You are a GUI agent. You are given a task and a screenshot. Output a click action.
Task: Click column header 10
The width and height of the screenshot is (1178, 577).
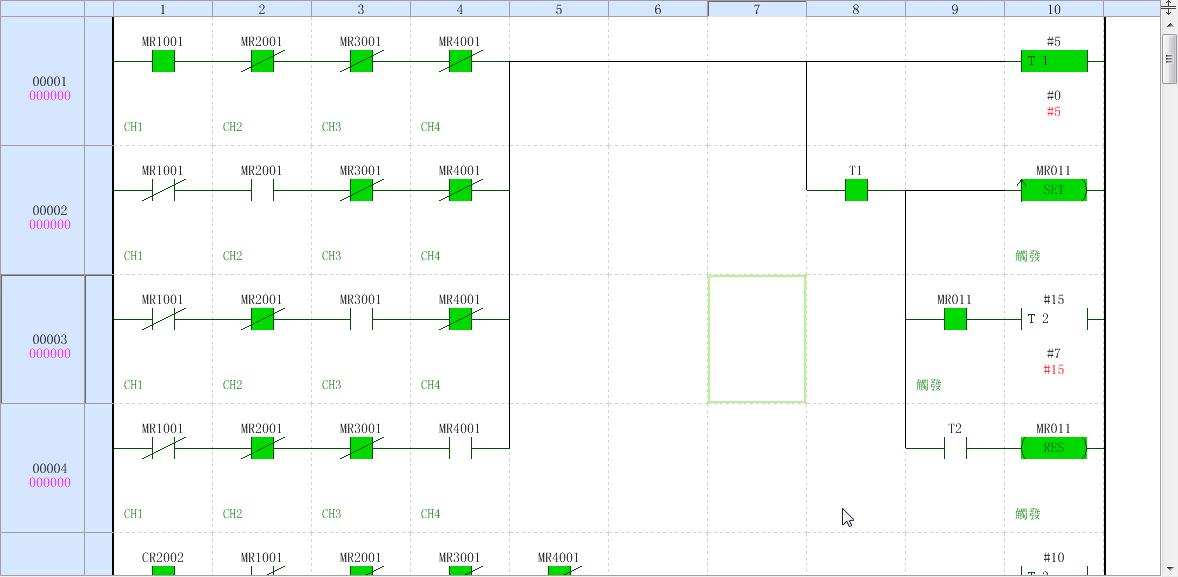1054,9
